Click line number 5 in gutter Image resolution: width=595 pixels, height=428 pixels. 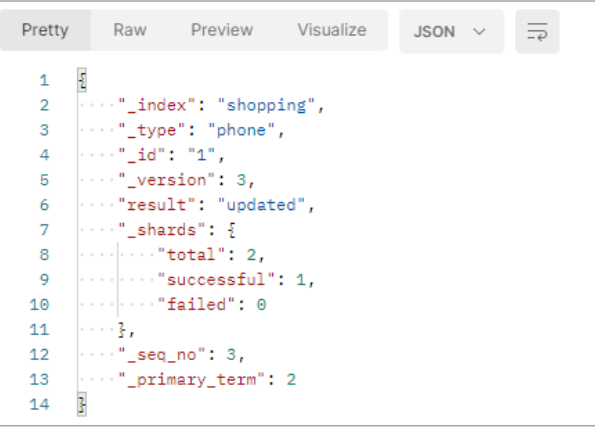pyautogui.click(x=44, y=180)
